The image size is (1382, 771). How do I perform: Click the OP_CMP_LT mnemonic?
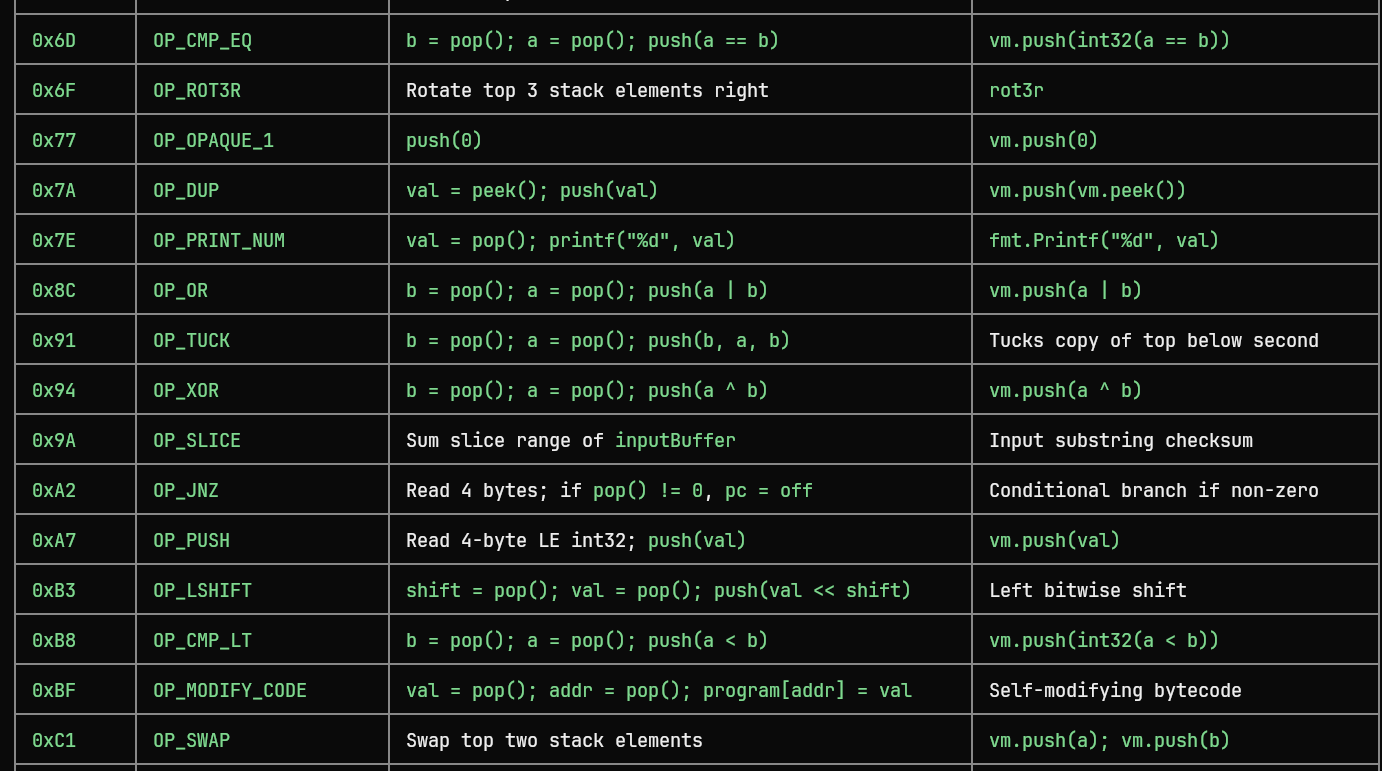[202, 641]
